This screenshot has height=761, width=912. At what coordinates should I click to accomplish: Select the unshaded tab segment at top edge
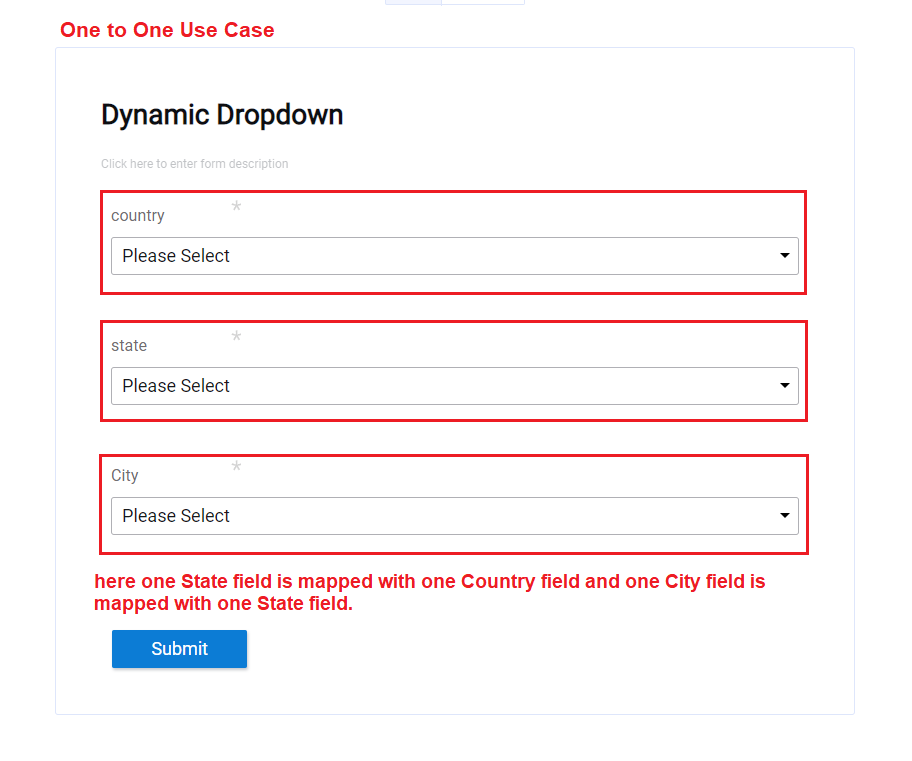tap(483, 2)
